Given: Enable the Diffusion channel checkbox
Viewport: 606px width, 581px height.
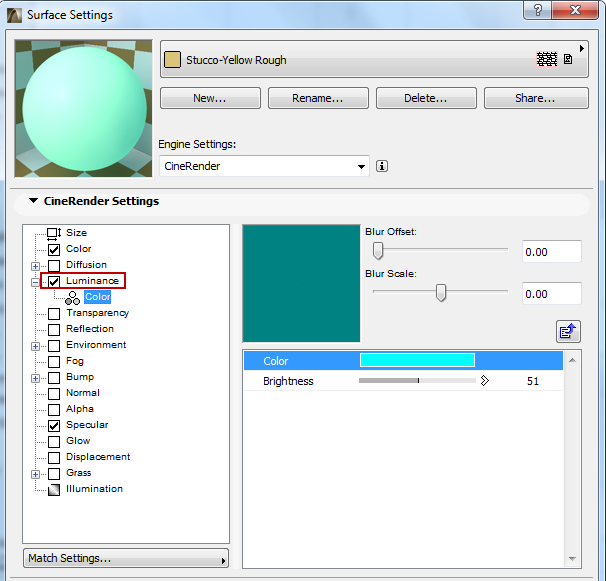Looking at the screenshot, I should click(54, 266).
